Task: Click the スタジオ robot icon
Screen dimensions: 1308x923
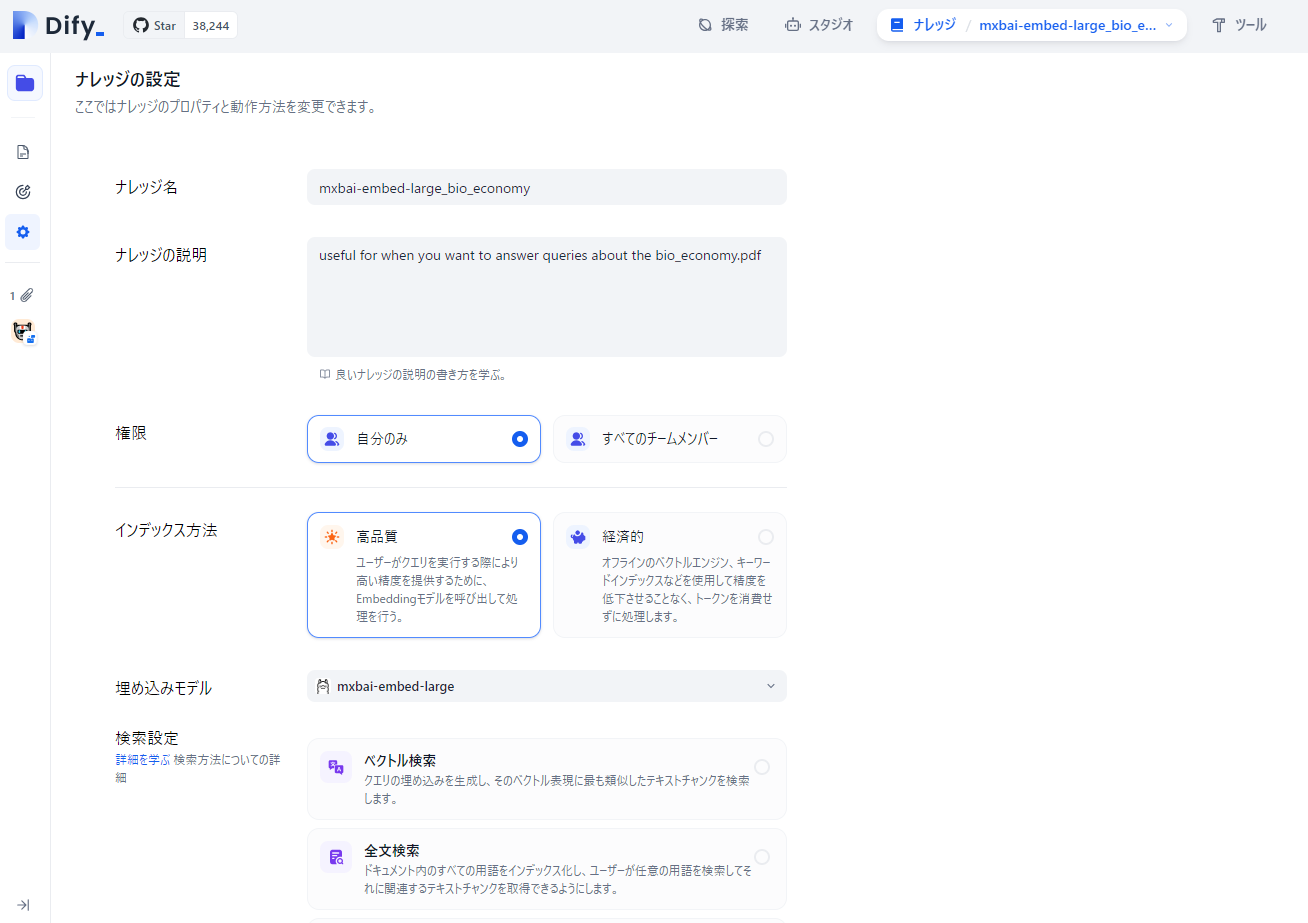Action: 793,25
